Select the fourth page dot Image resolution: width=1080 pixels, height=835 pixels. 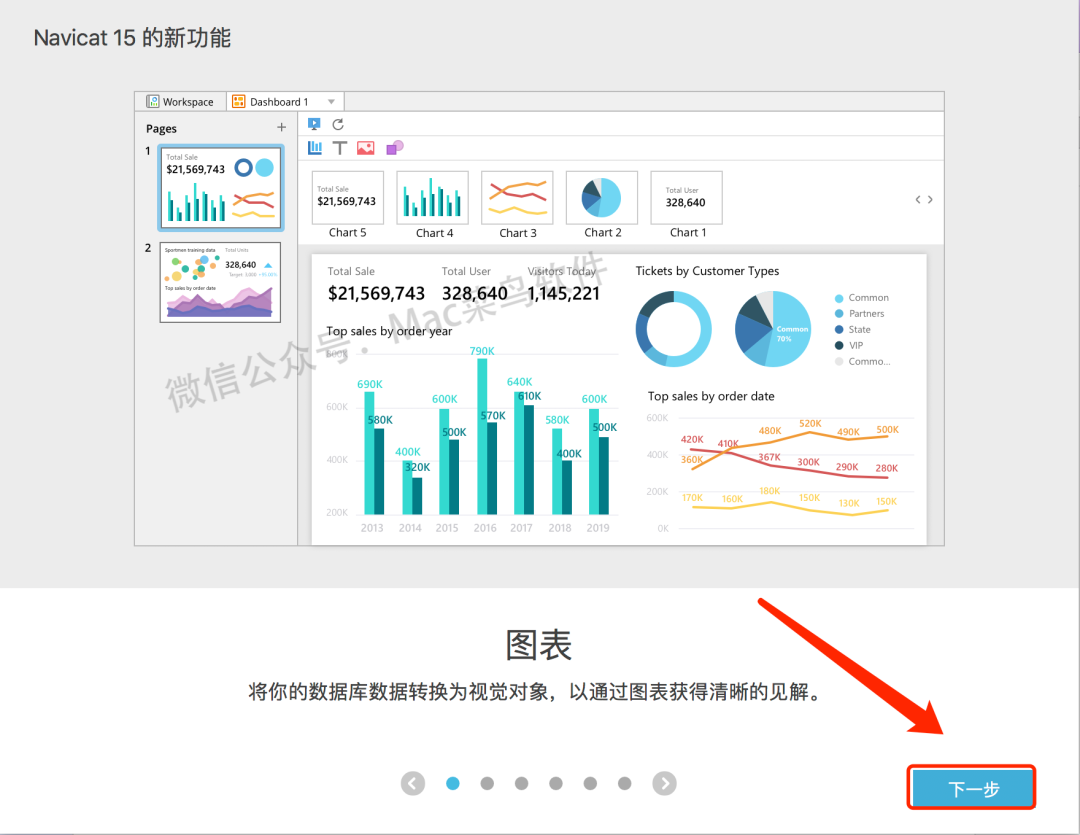pos(556,783)
